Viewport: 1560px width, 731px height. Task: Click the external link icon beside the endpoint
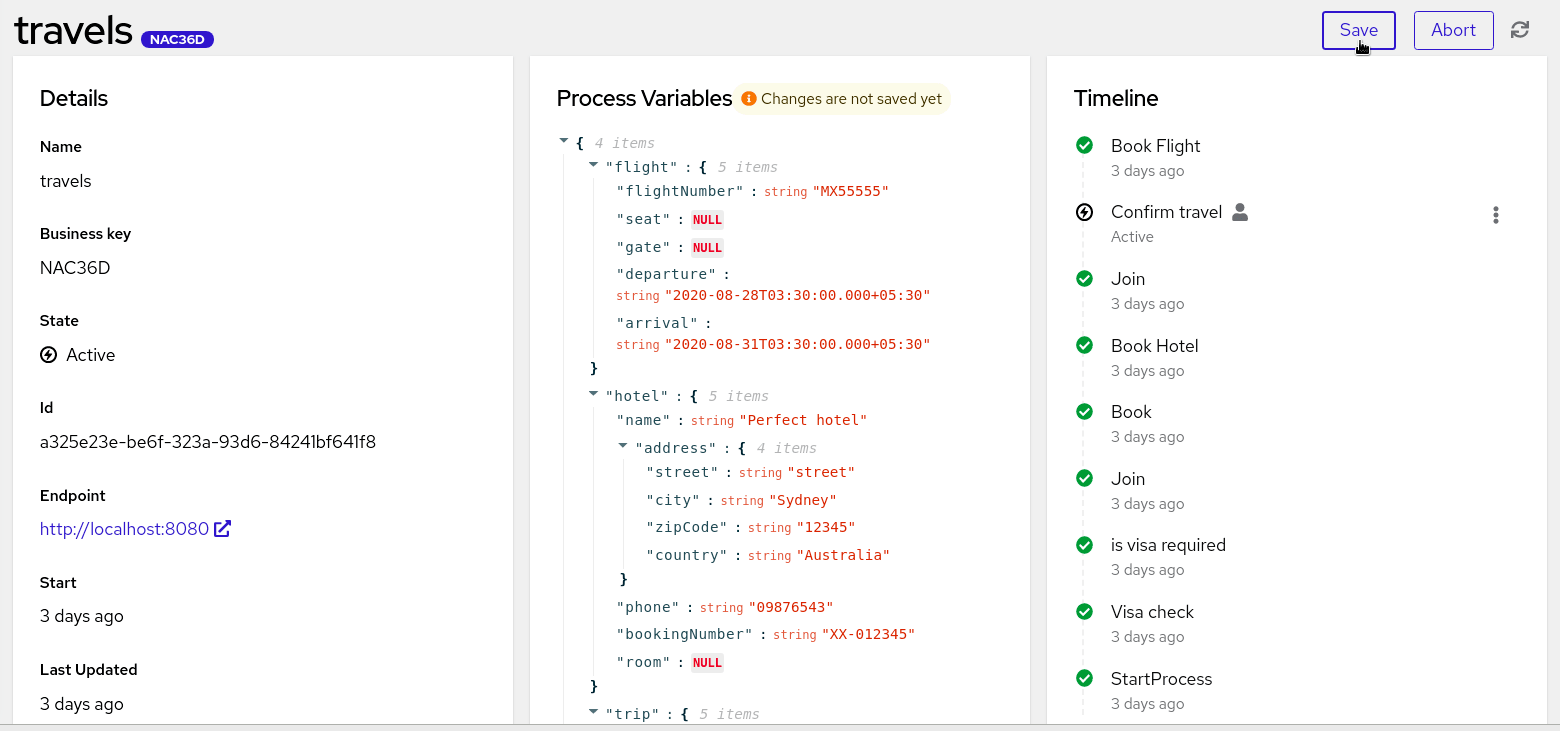[222, 528]
